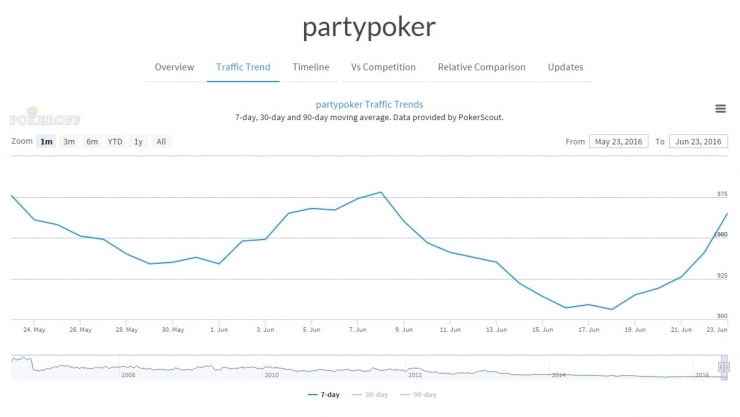Set zoom range to 3m

(69, 142)
